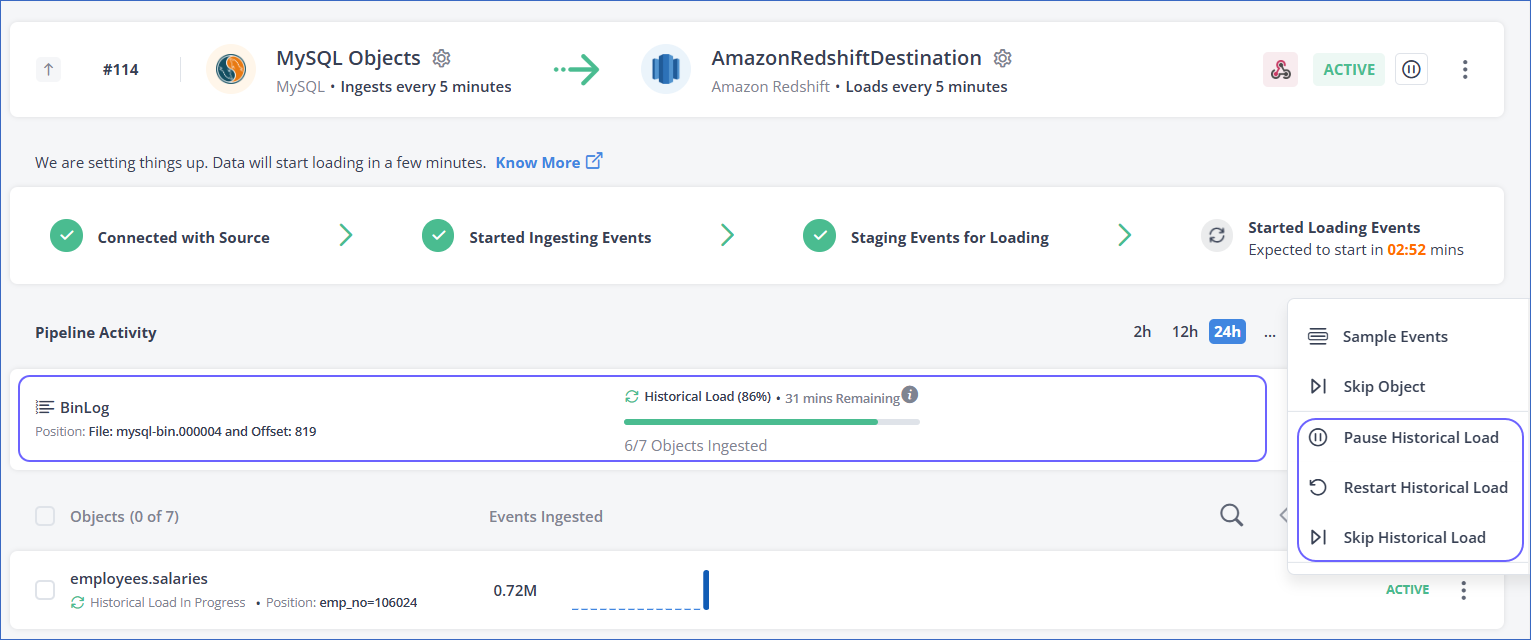
Task: Click the info icon beside 31 mins Remaining
Action: click(x=909, y=394)
